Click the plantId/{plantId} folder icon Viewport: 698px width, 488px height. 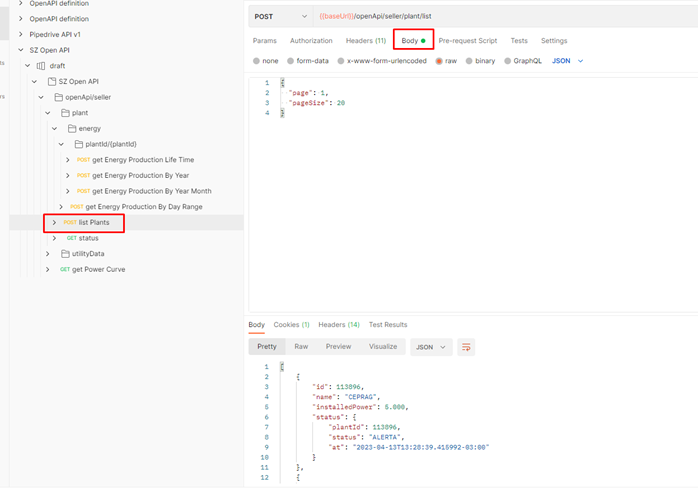pos(77,144)
